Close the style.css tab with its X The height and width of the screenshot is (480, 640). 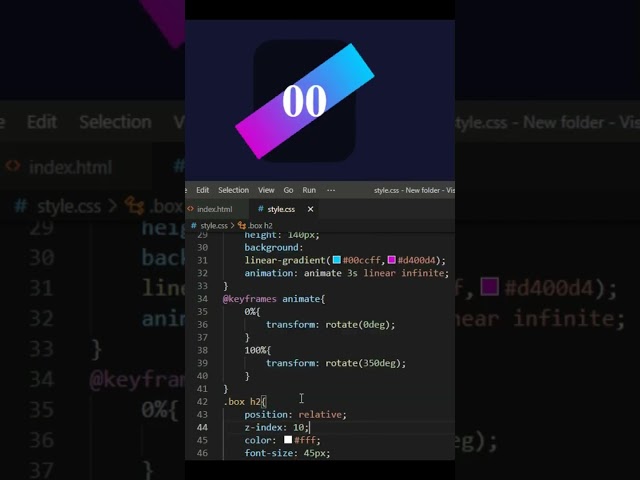310,209
